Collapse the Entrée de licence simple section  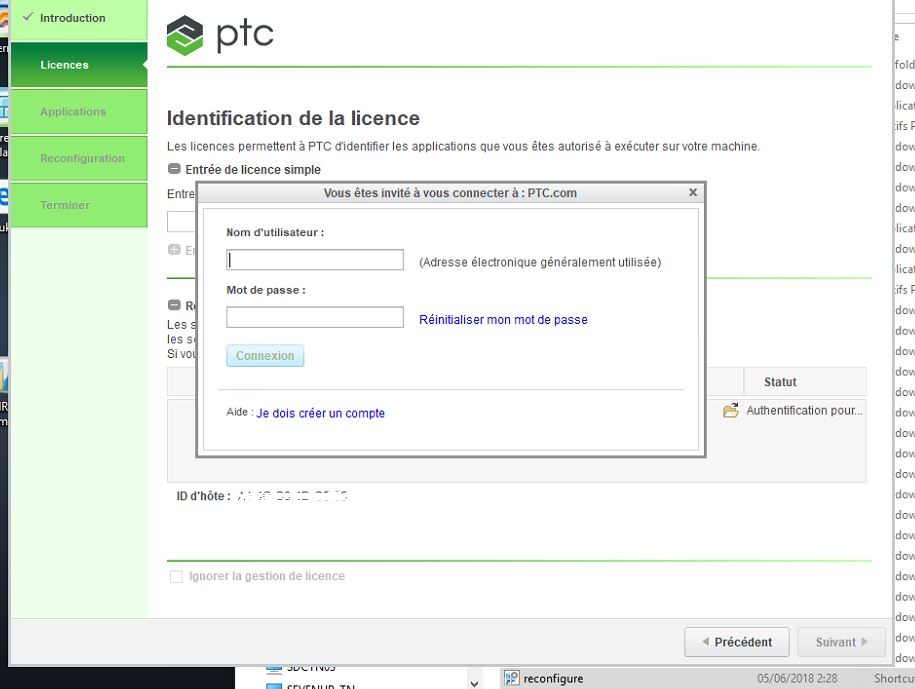[x=177, y=170]
